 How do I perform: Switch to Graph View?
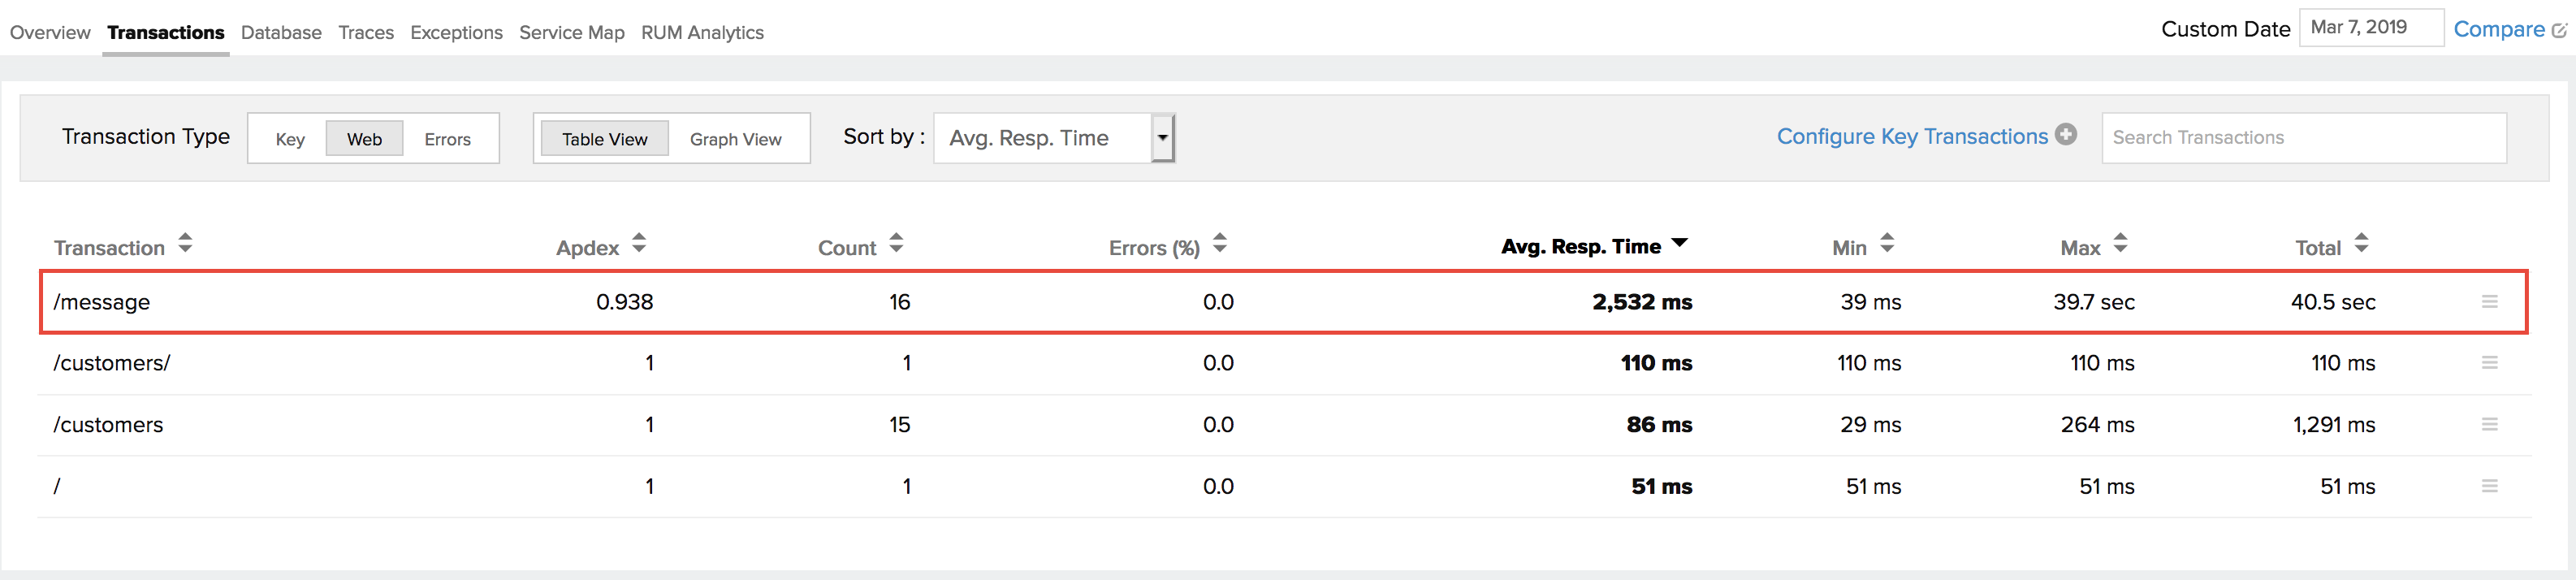pyautogui.click(x=735, y=139)
